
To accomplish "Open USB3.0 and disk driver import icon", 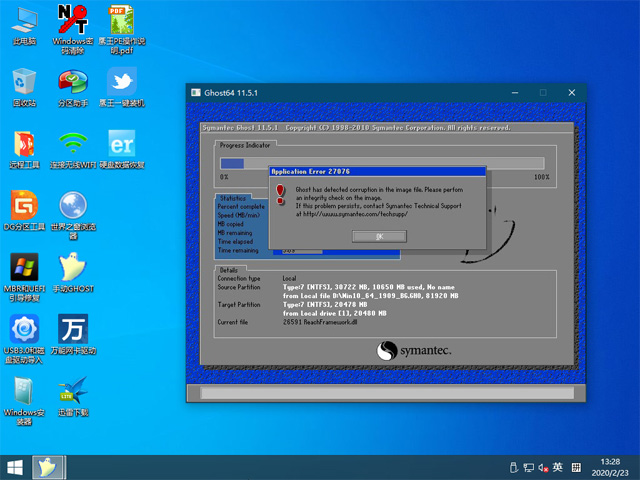I will click(x=24, y=339).
